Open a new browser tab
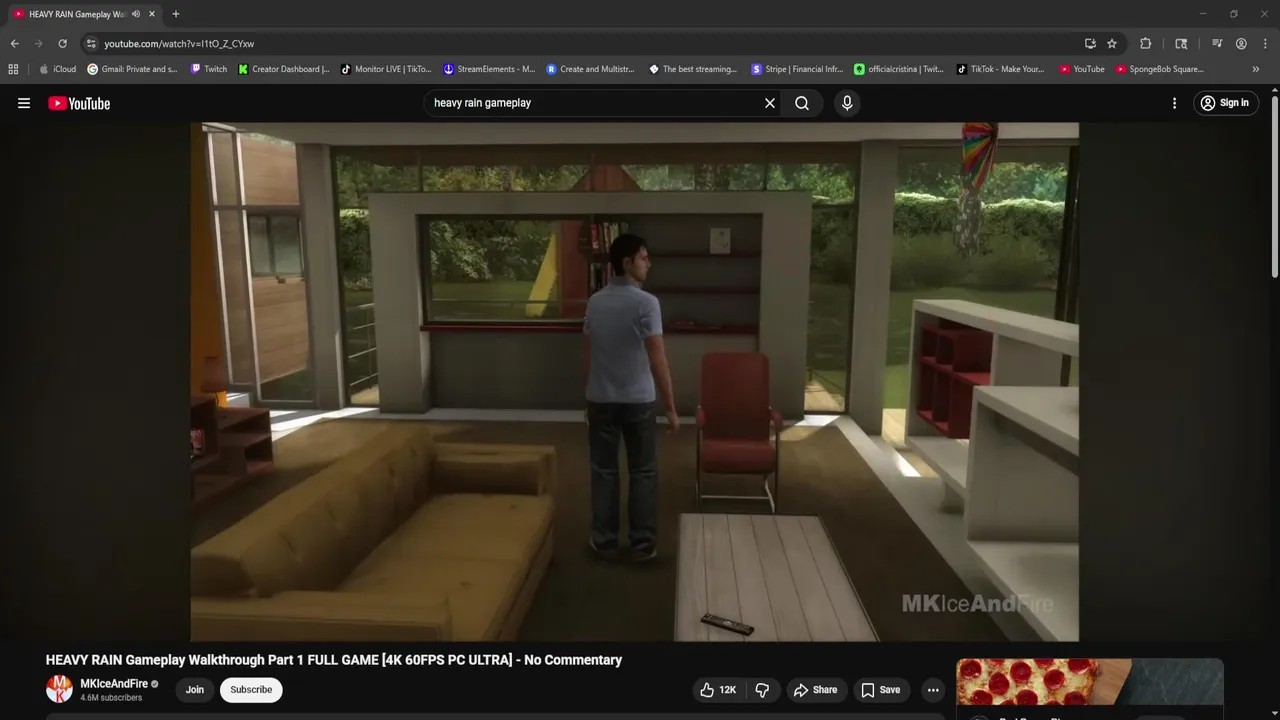The width and height of the screenshot is (1280, 720). 176,14
